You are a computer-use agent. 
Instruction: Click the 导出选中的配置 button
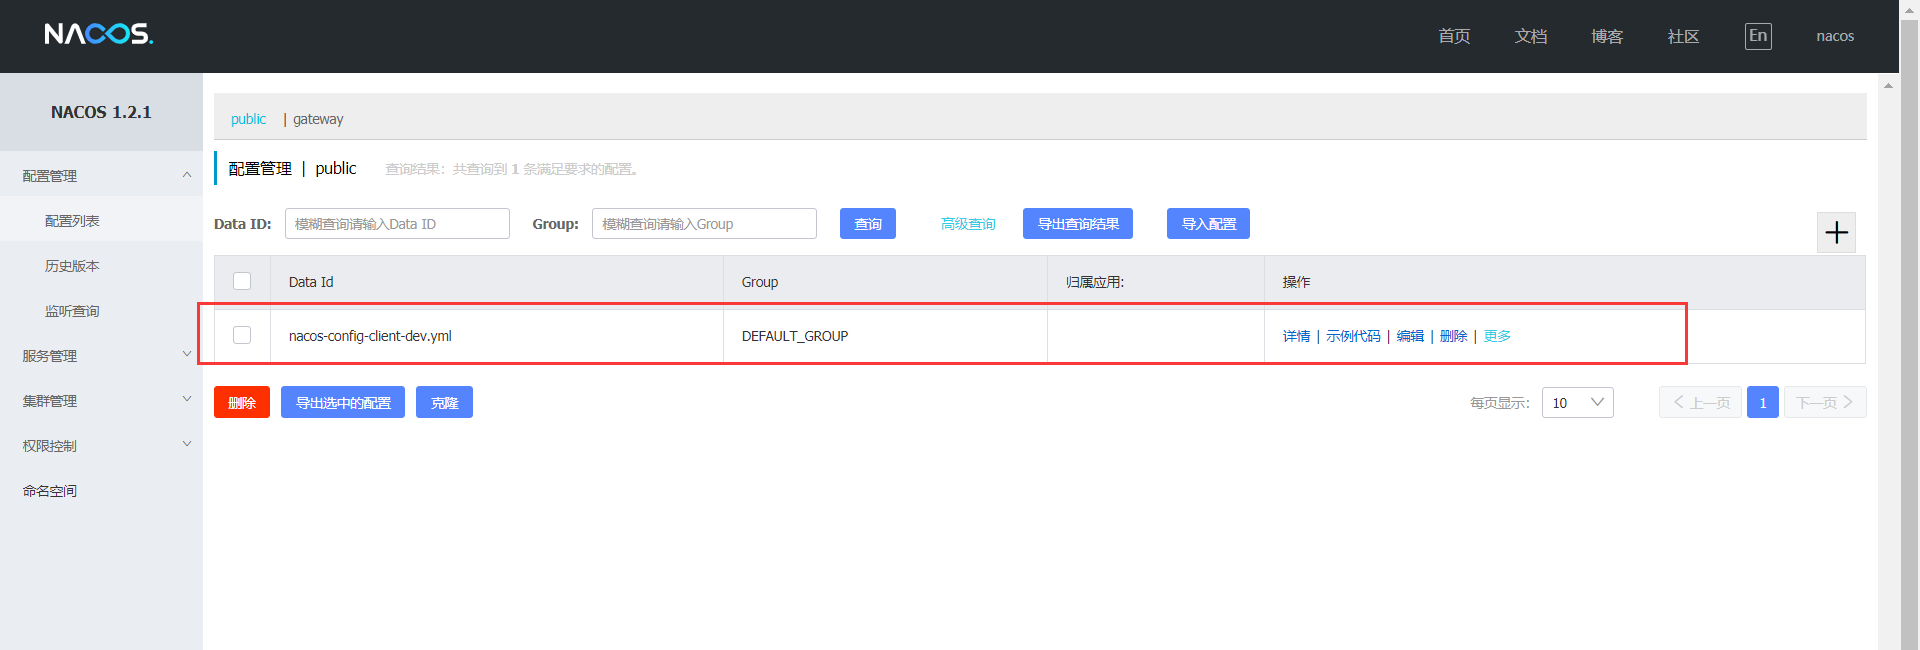pyautogui.click(x=343, y=402)
